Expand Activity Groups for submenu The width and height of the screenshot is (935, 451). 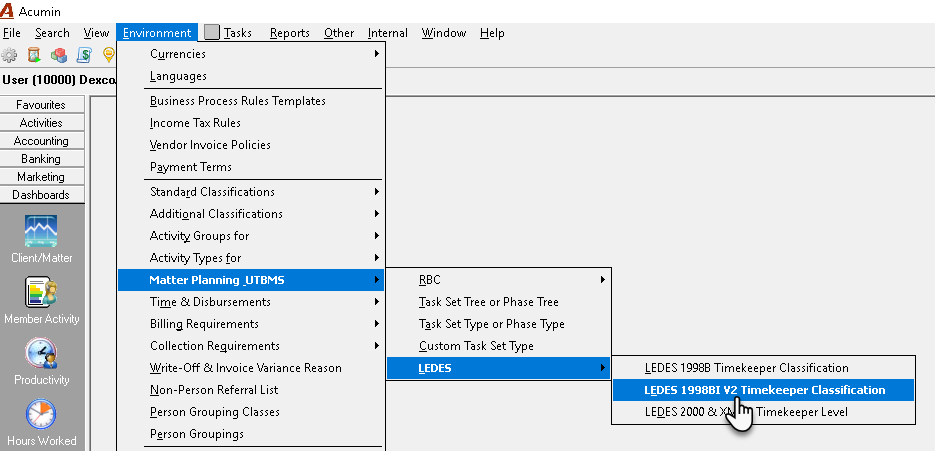[x=251, y=236]
